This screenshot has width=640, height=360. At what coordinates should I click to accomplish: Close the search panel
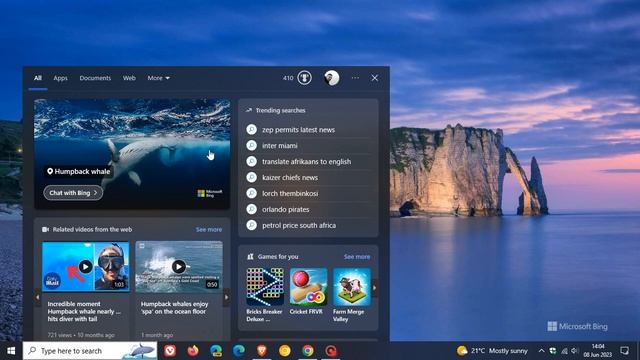375,78
